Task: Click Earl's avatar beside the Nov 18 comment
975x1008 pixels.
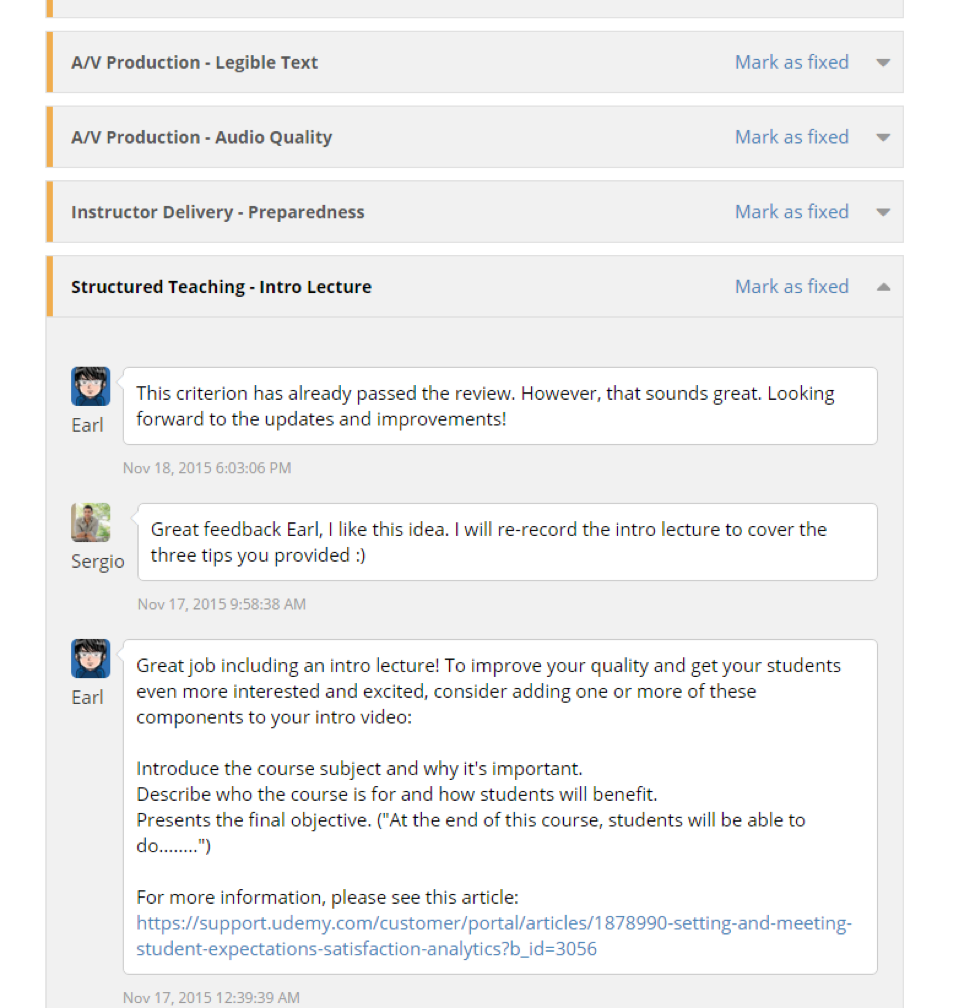Action: point(90,386)
